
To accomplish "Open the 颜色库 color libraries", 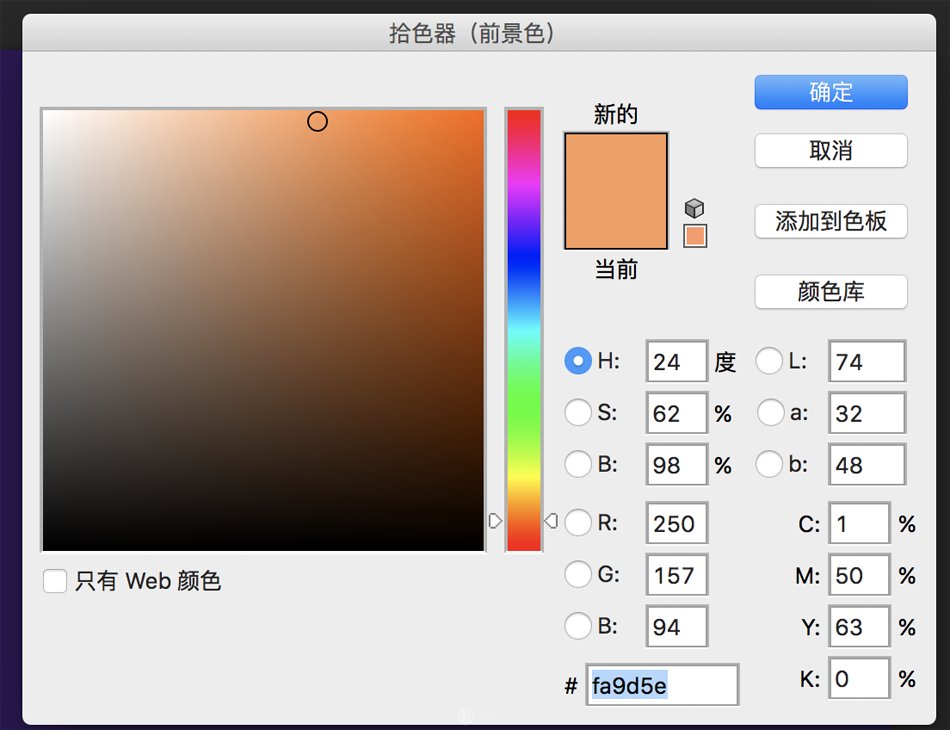I will [x=831, y=292].
